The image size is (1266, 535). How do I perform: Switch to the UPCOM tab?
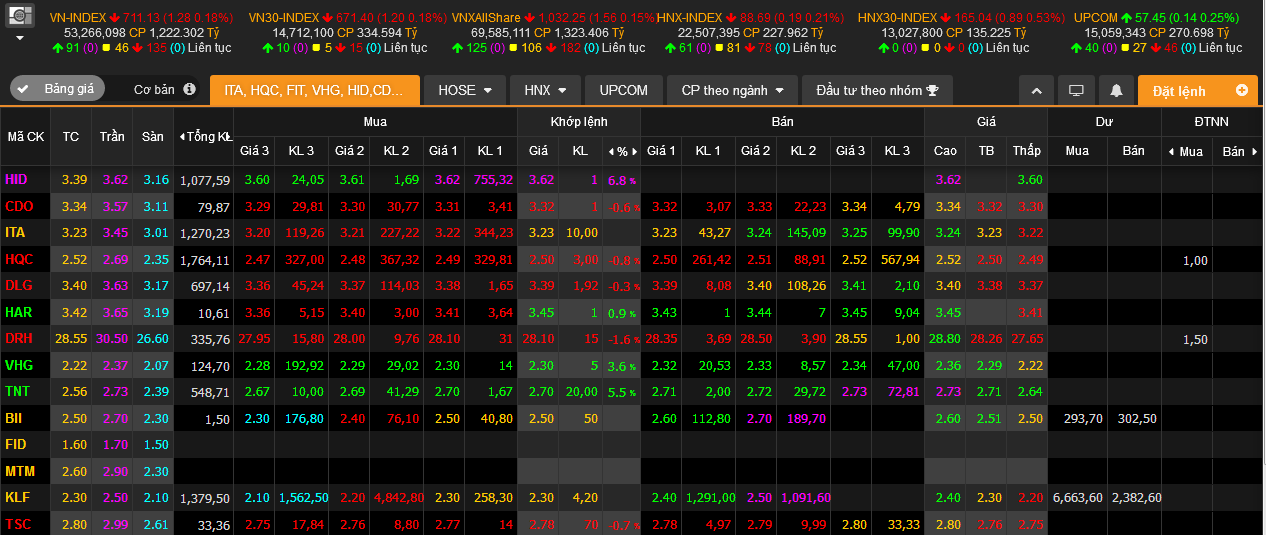624,90
